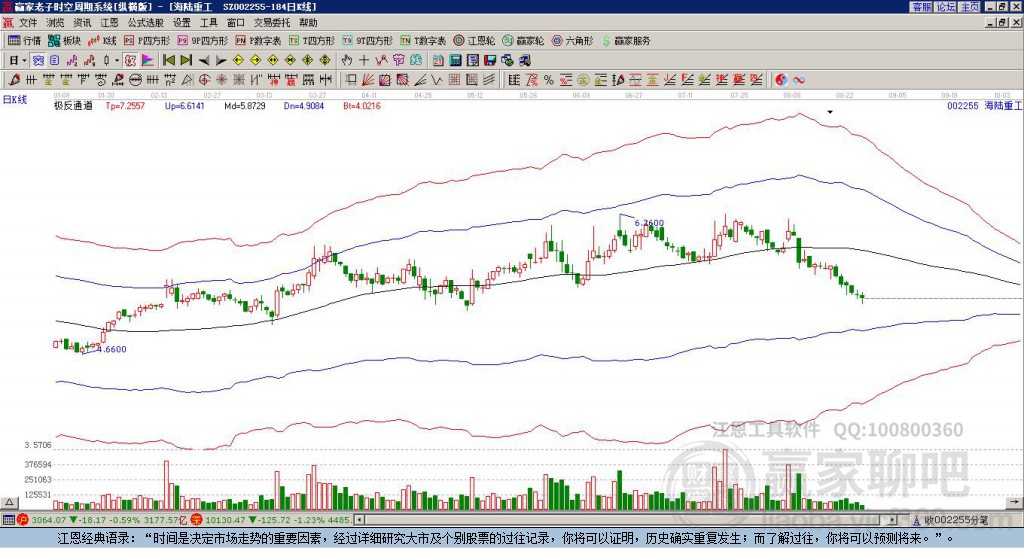1024x548 pixels.
Task: Expand bottom-left panel up arrow
Action: pyautogui.click(x=9, y=502)
